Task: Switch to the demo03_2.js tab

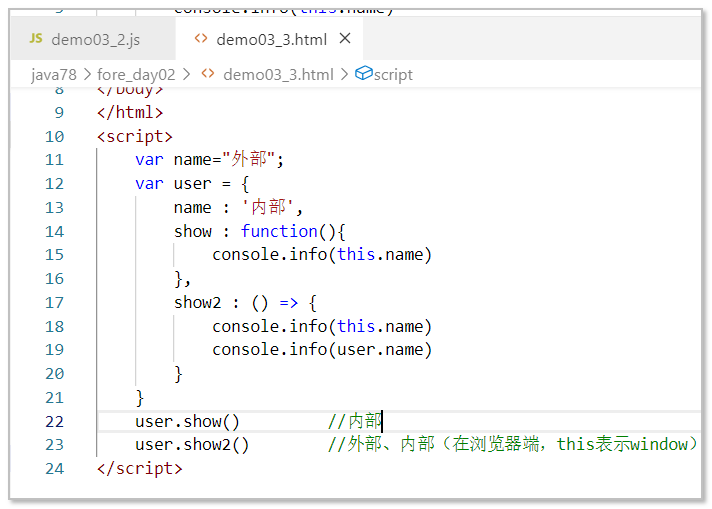Action: click(x=94, y=40)
